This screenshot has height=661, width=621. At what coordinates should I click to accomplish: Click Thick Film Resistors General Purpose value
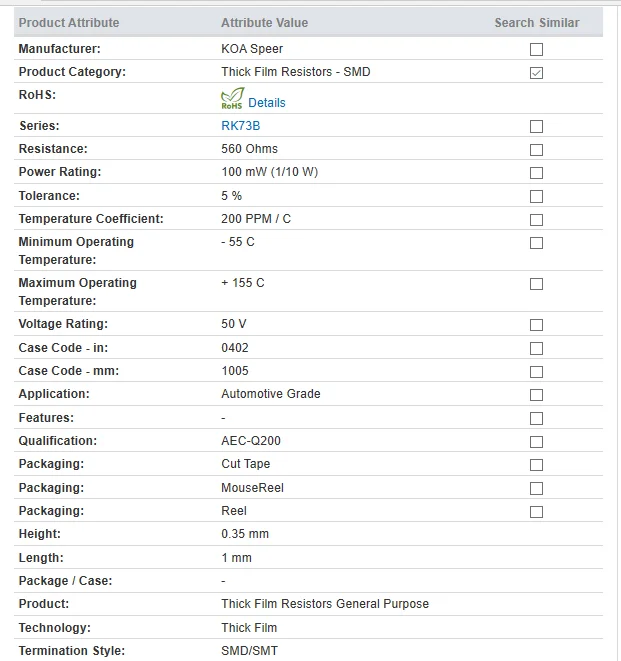pos(325,604)
